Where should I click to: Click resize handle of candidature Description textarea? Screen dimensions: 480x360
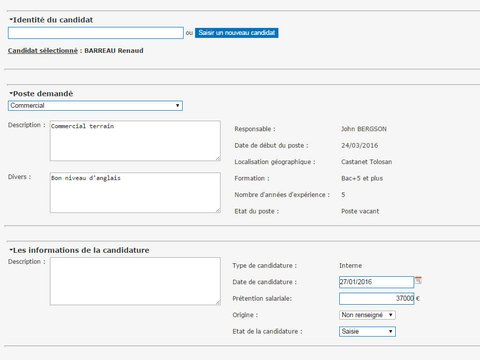coord(218,302)
